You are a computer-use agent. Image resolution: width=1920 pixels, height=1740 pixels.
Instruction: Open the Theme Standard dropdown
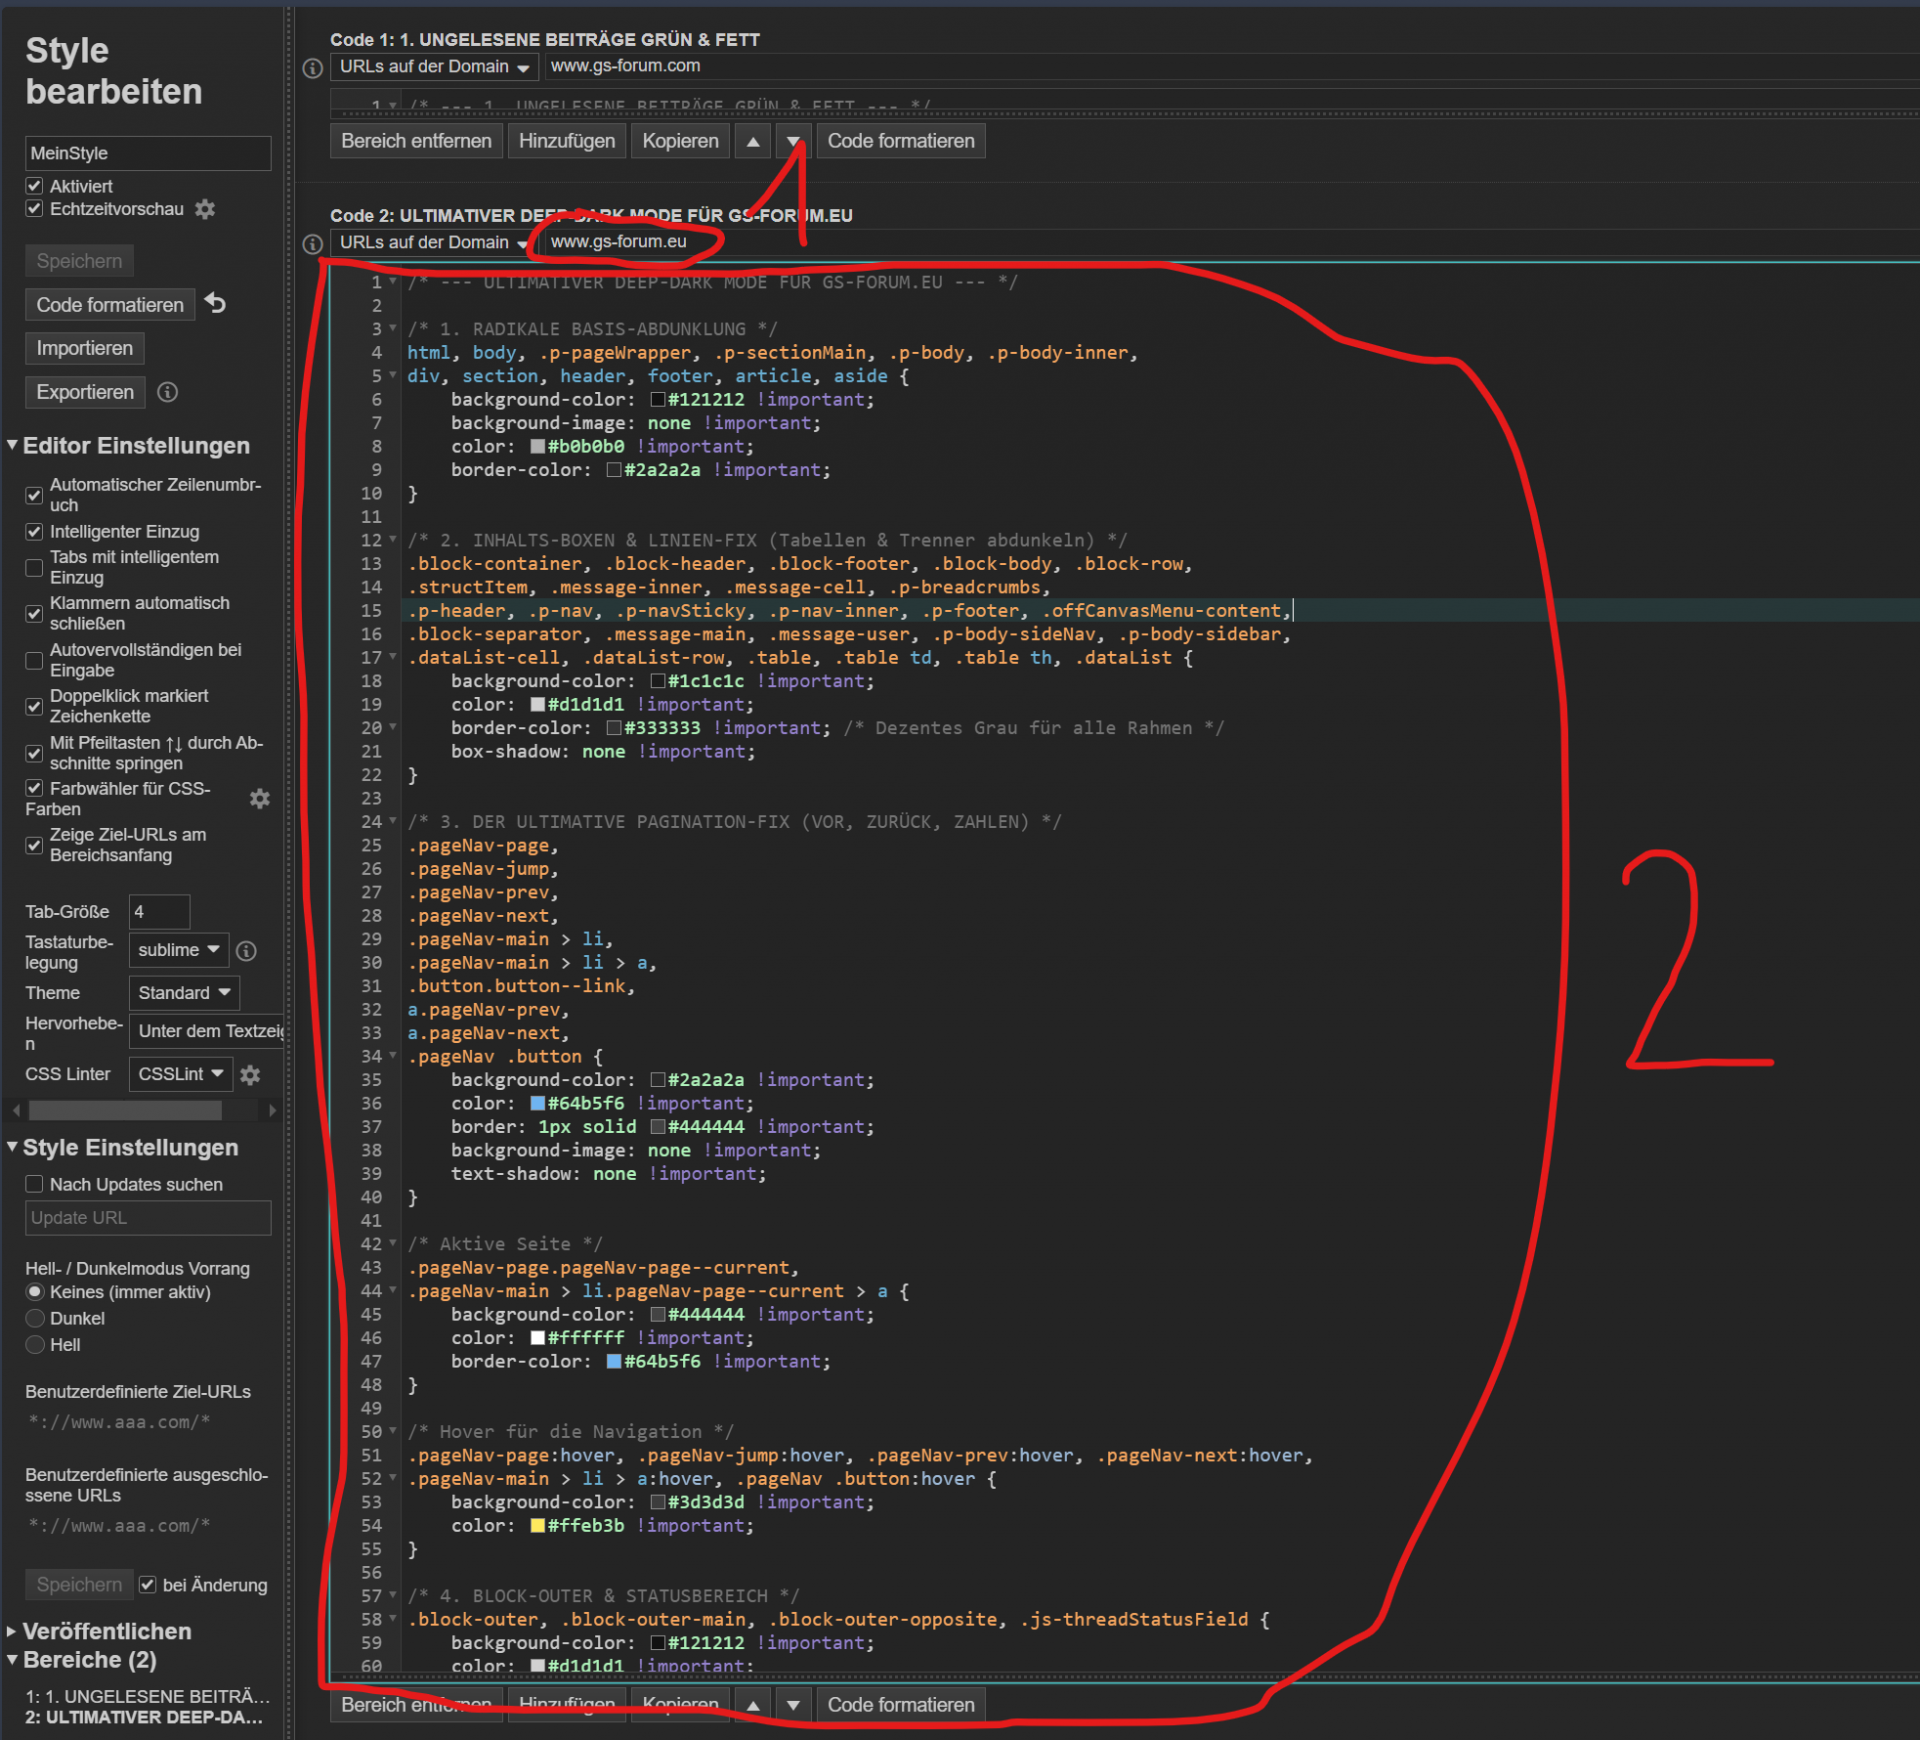[x=183, y=992]
